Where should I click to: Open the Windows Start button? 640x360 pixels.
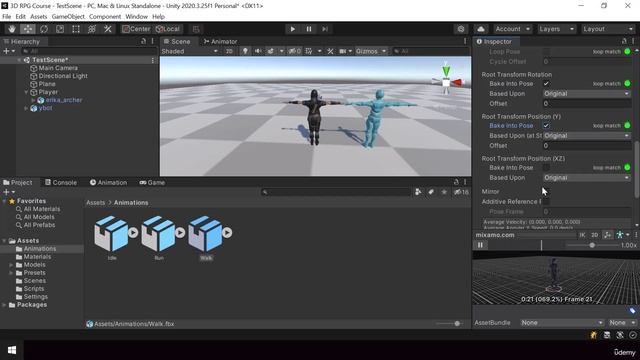(x=12, y=350)
